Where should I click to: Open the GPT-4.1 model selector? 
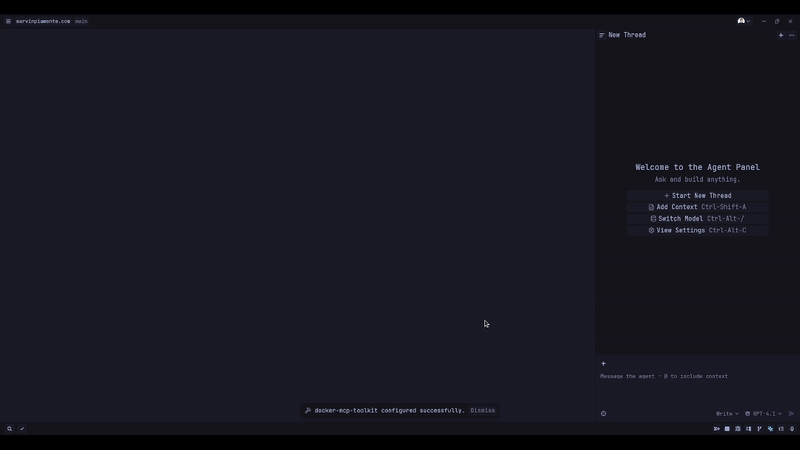763,414
